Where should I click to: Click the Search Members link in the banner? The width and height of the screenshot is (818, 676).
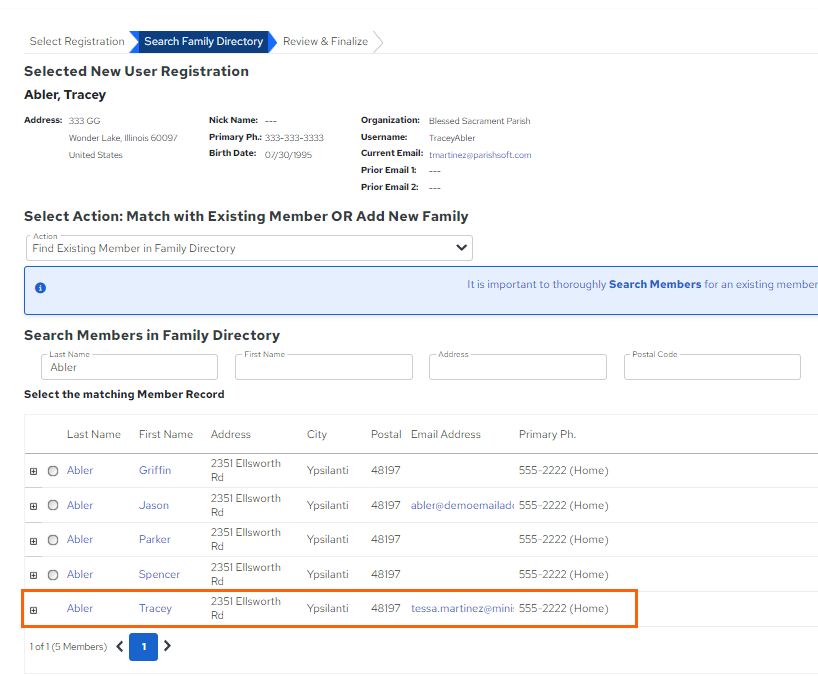[655, 284]
